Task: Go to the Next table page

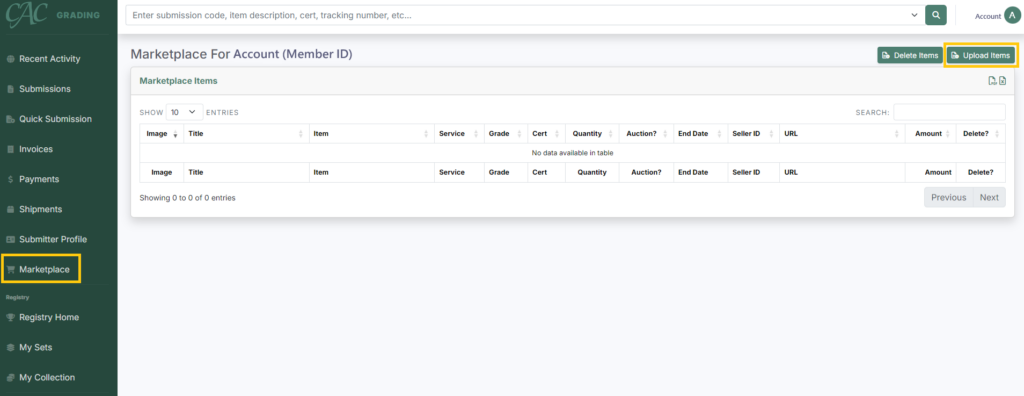Action: pyautogui.click(x=989, y=197)
